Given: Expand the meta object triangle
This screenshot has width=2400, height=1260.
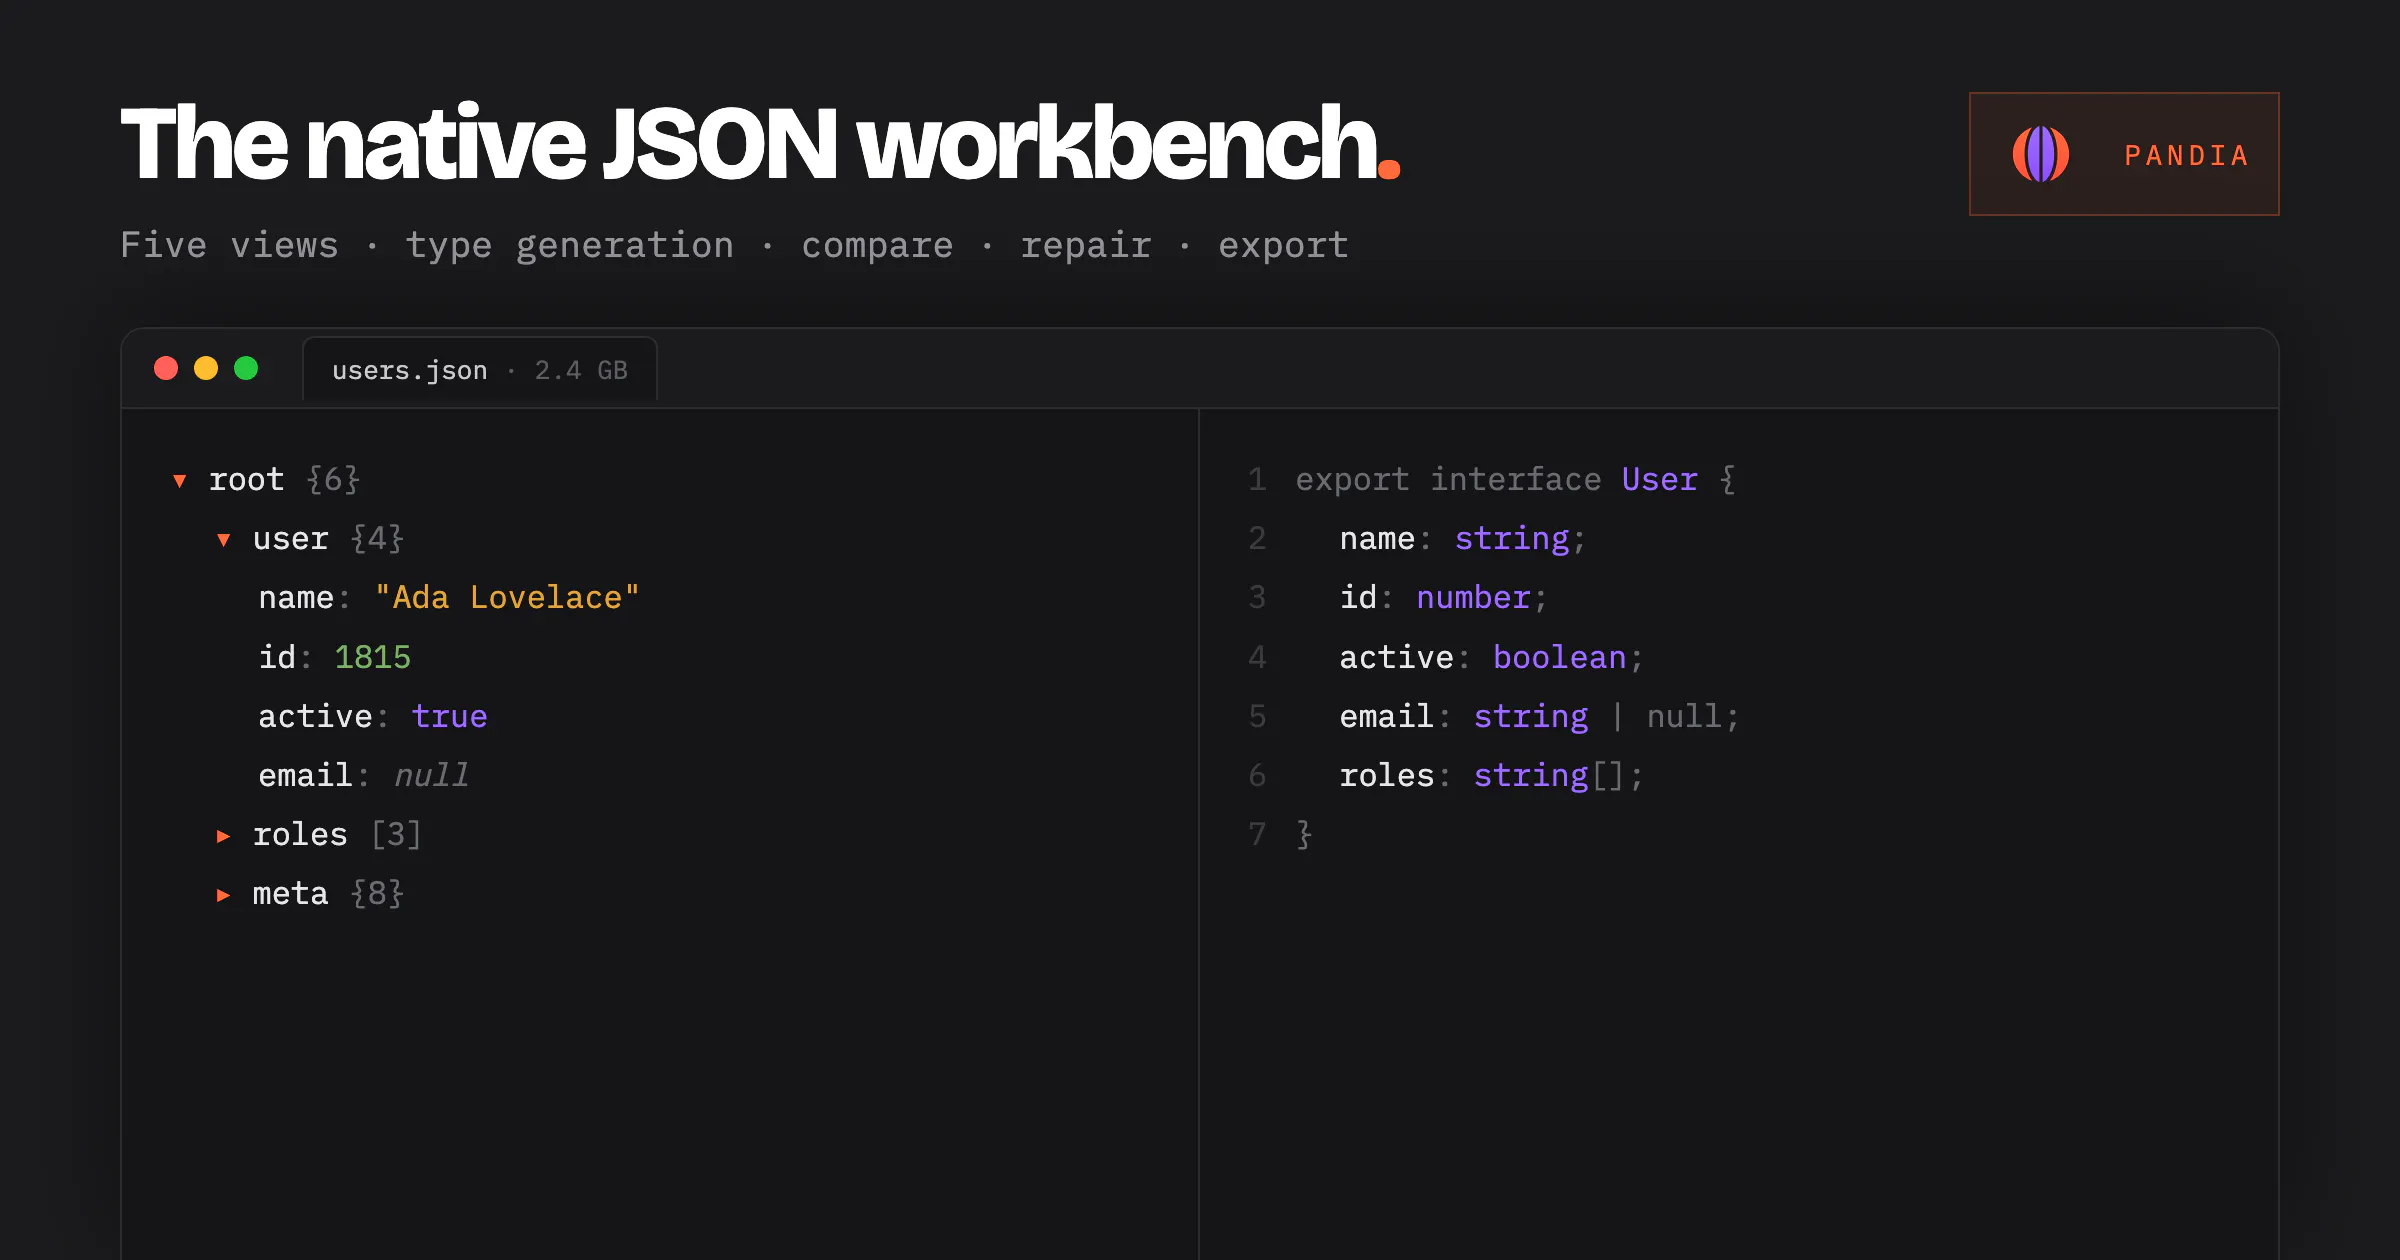Looking at the screenshot, I should point(224,895).
